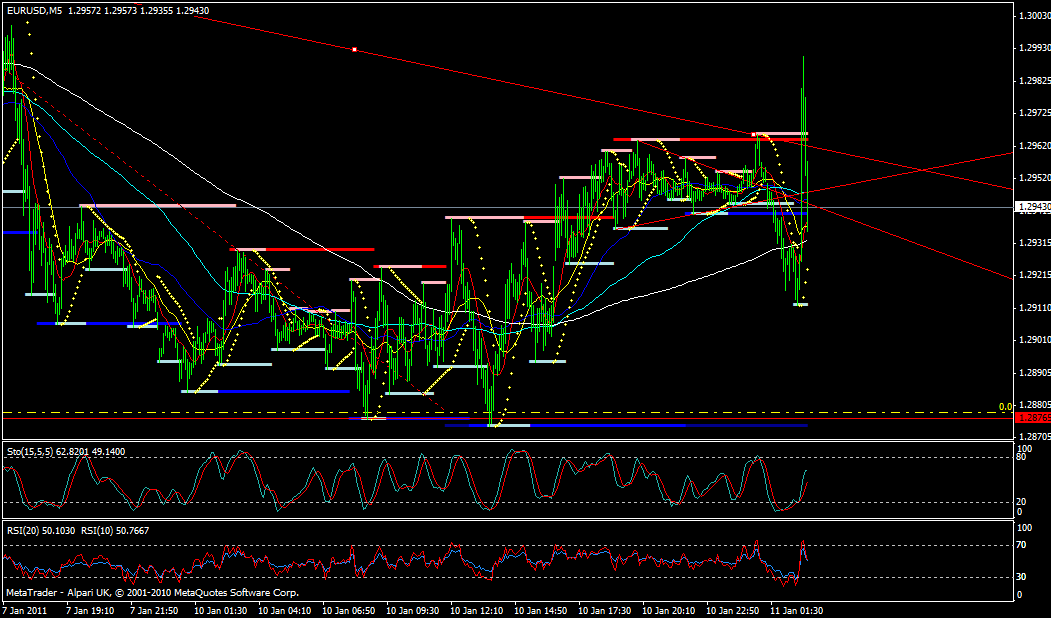Click the 7 Jan 2011 date label
Screen dimensions: 1051x618
27,609
